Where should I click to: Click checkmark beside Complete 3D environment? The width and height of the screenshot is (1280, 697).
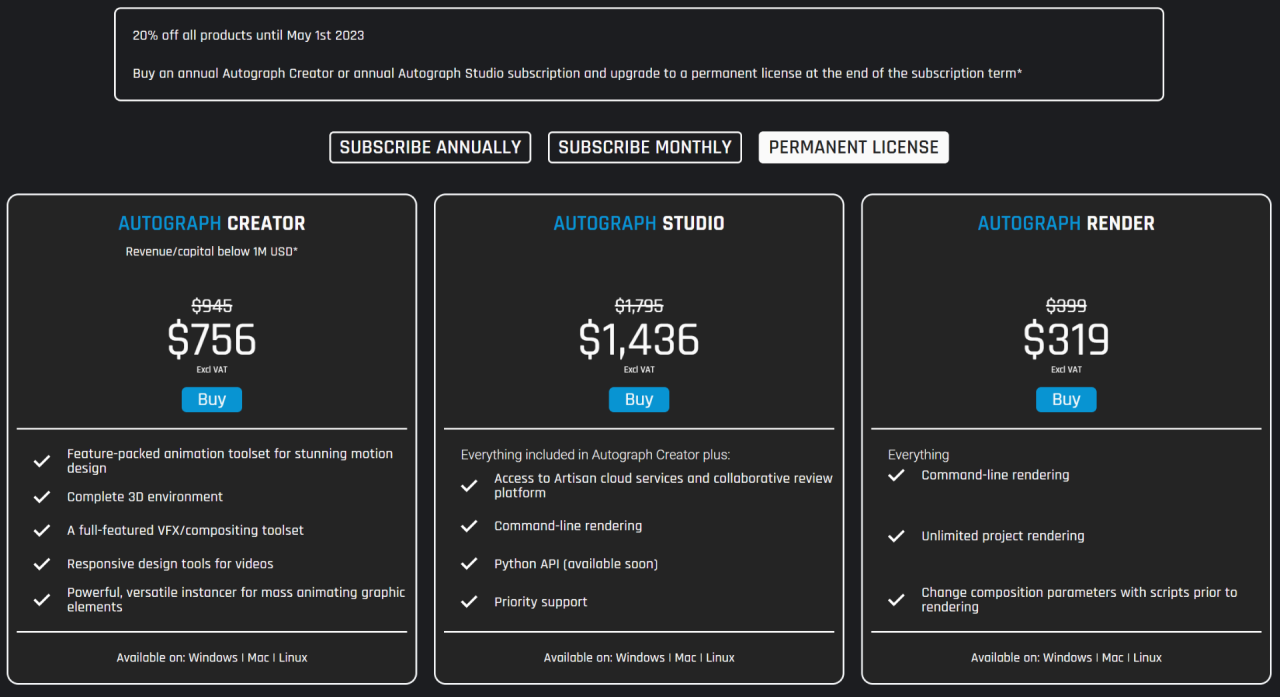click(x=42, y=497)
